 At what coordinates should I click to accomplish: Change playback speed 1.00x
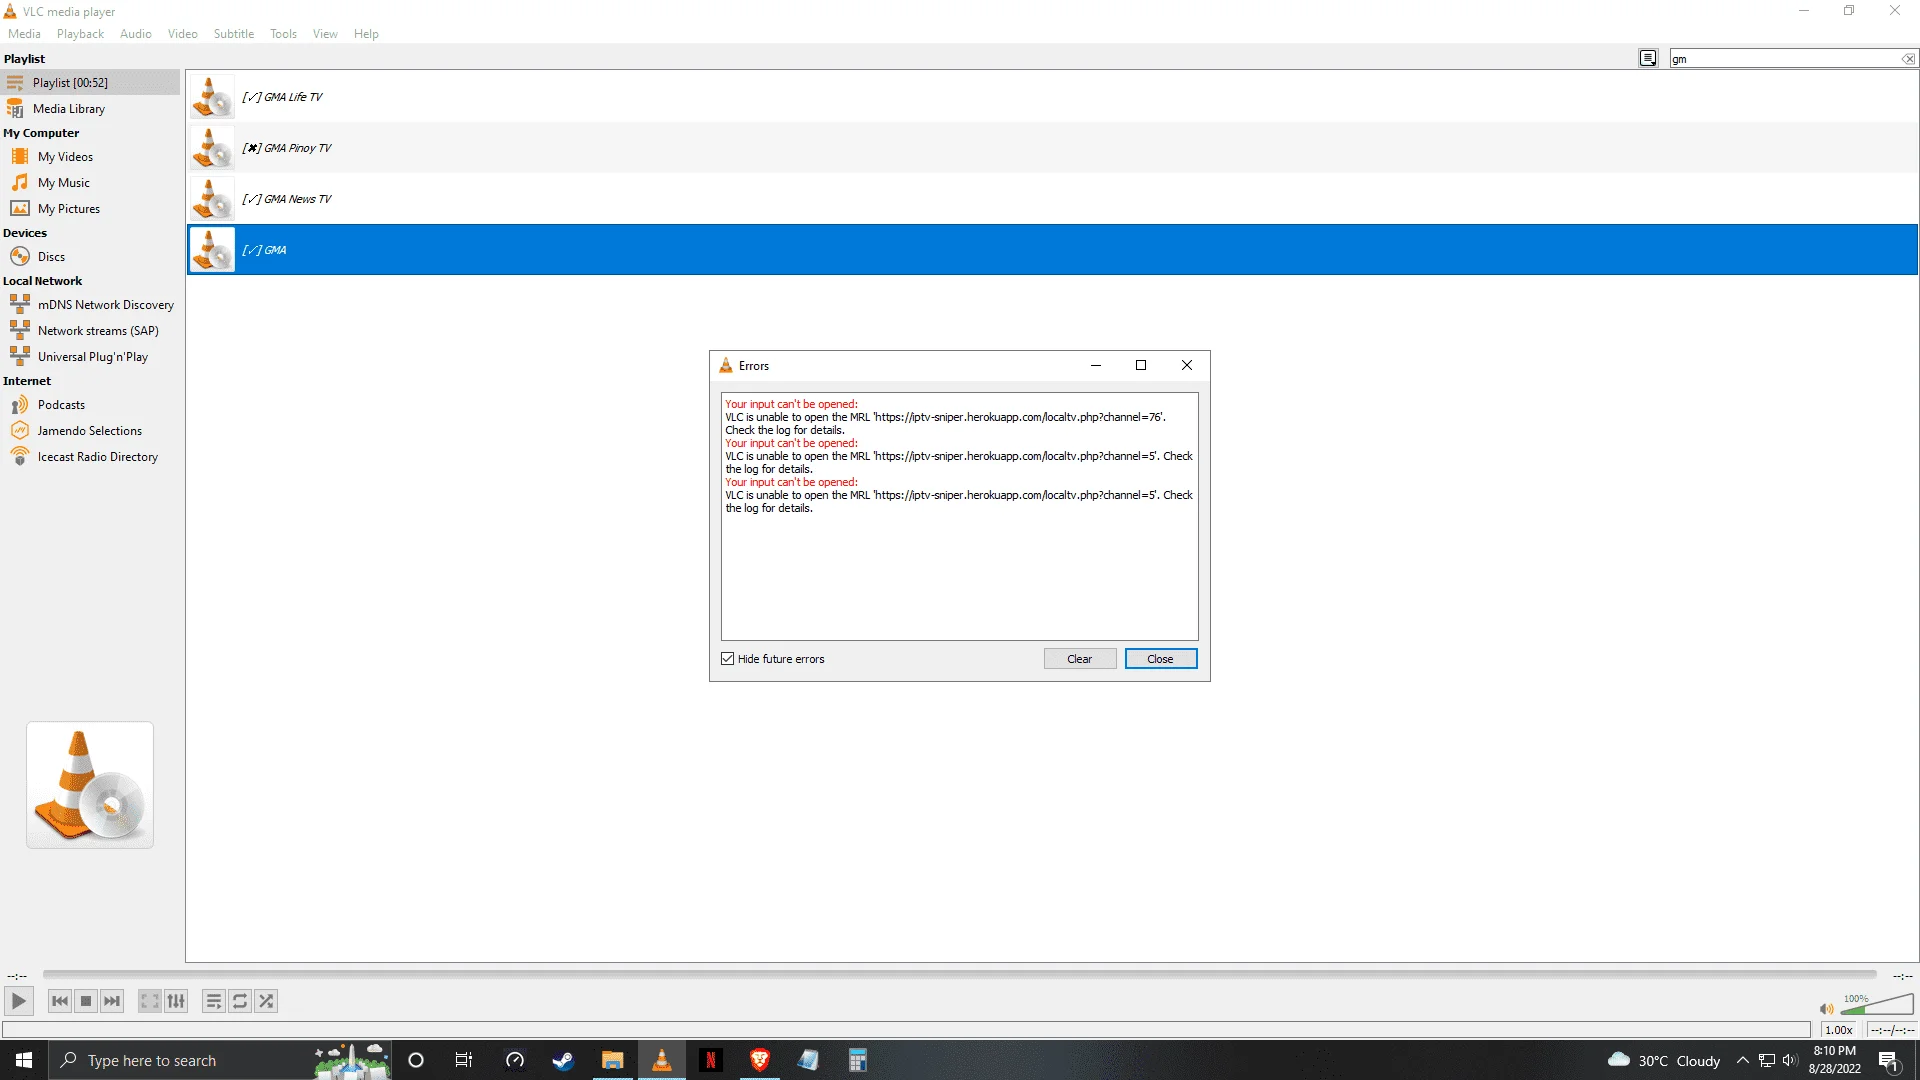(1838, 1030)
